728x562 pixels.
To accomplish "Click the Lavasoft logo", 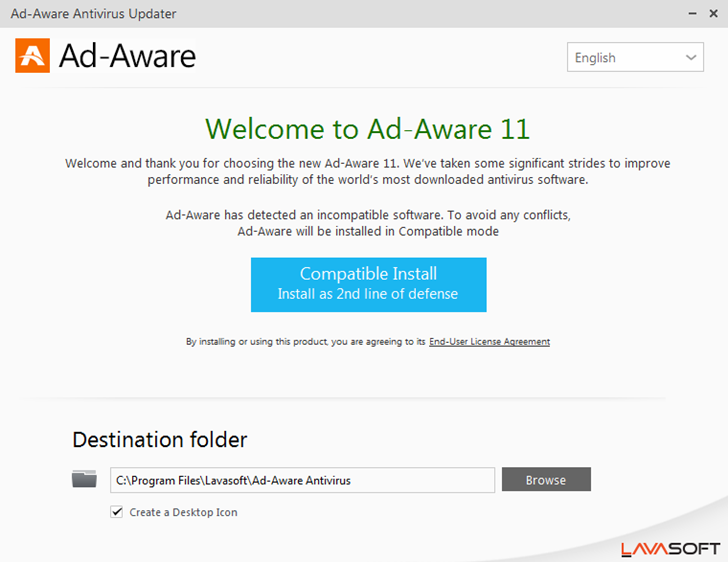I will pos(670,549).
